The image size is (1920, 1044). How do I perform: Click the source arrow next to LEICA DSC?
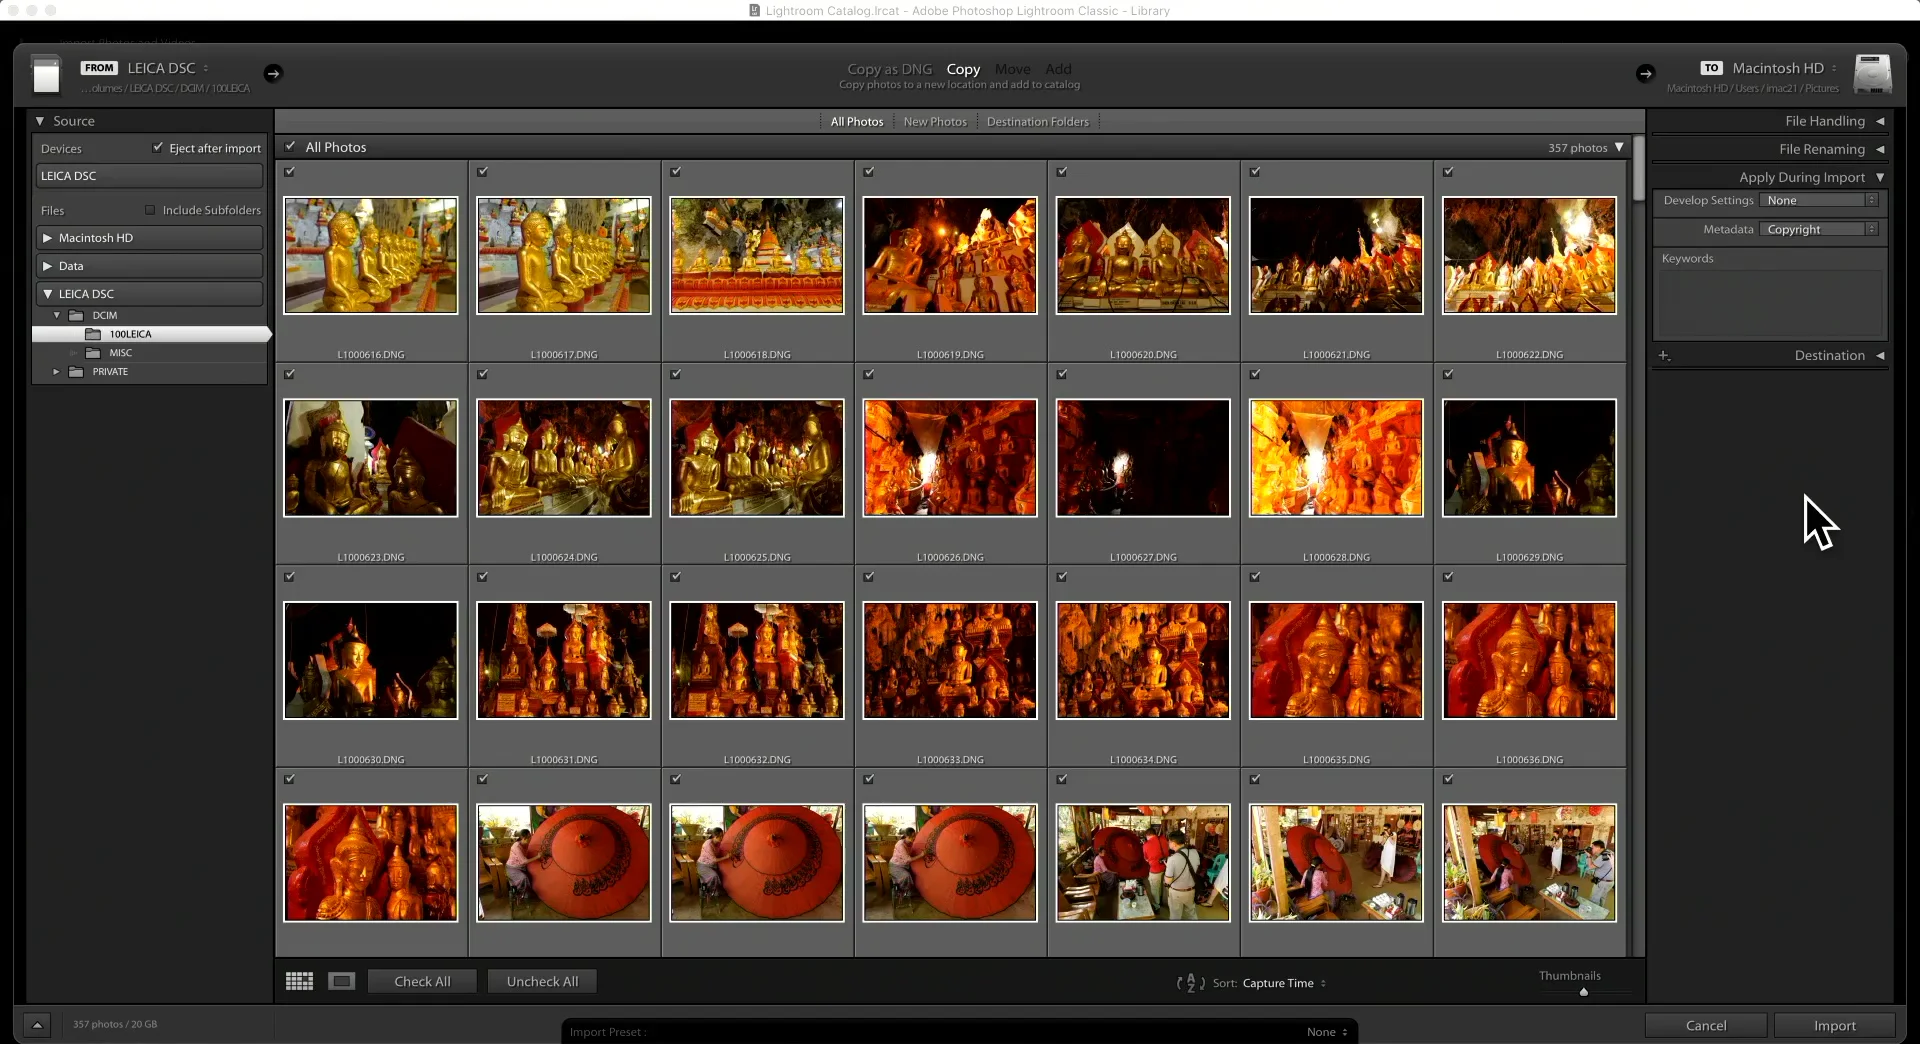273,73
